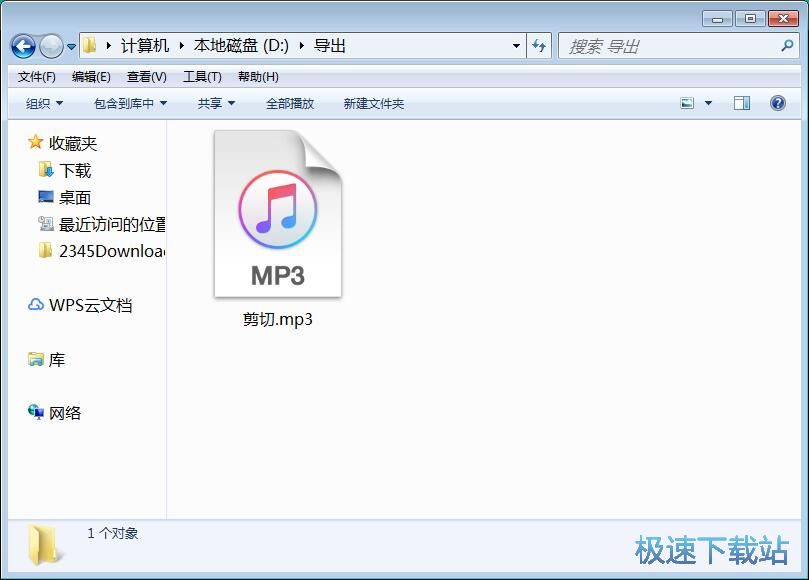809x580 pixels.
Task: Expand the chevron before 计算机
Action: [108, 46]
